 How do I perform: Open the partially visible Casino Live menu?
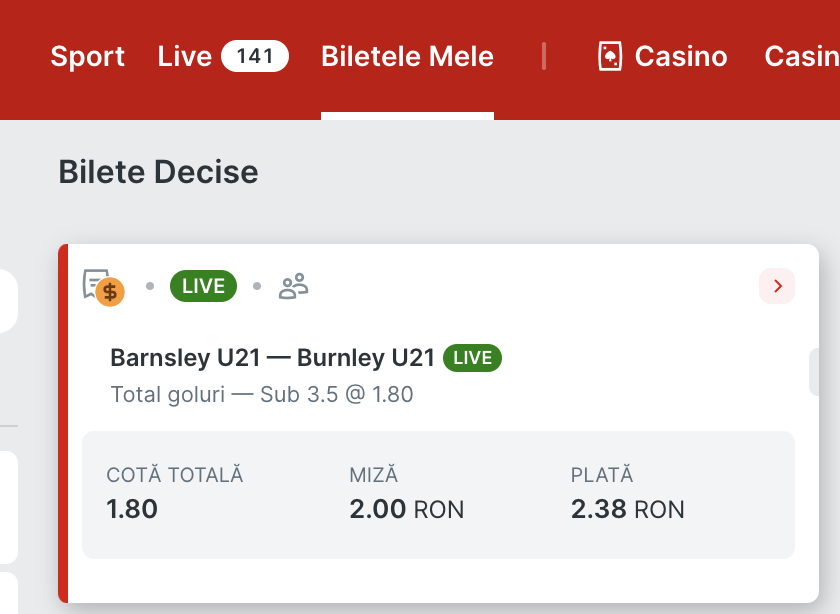click(802, 56)
